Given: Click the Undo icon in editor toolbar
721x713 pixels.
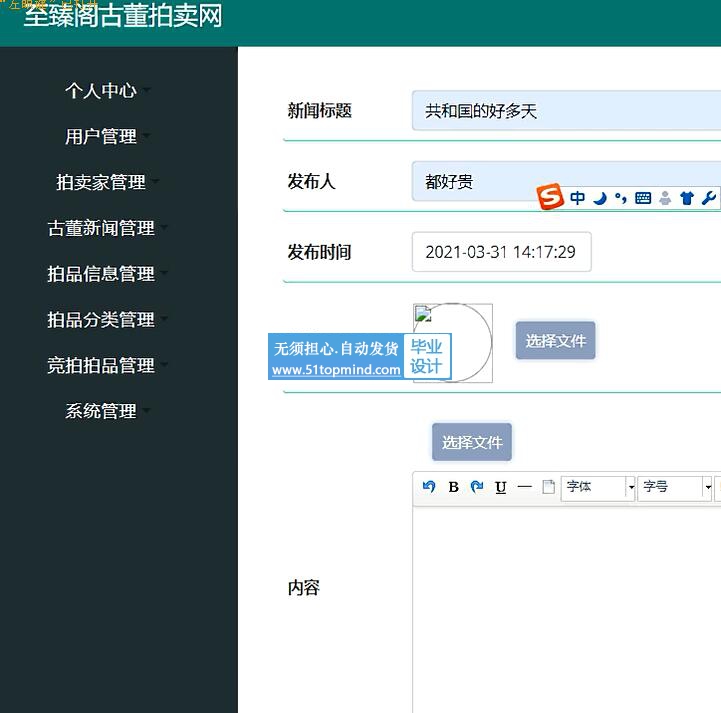Looking at the screenshot, I should pyautogui.click(x=429, y=486).
